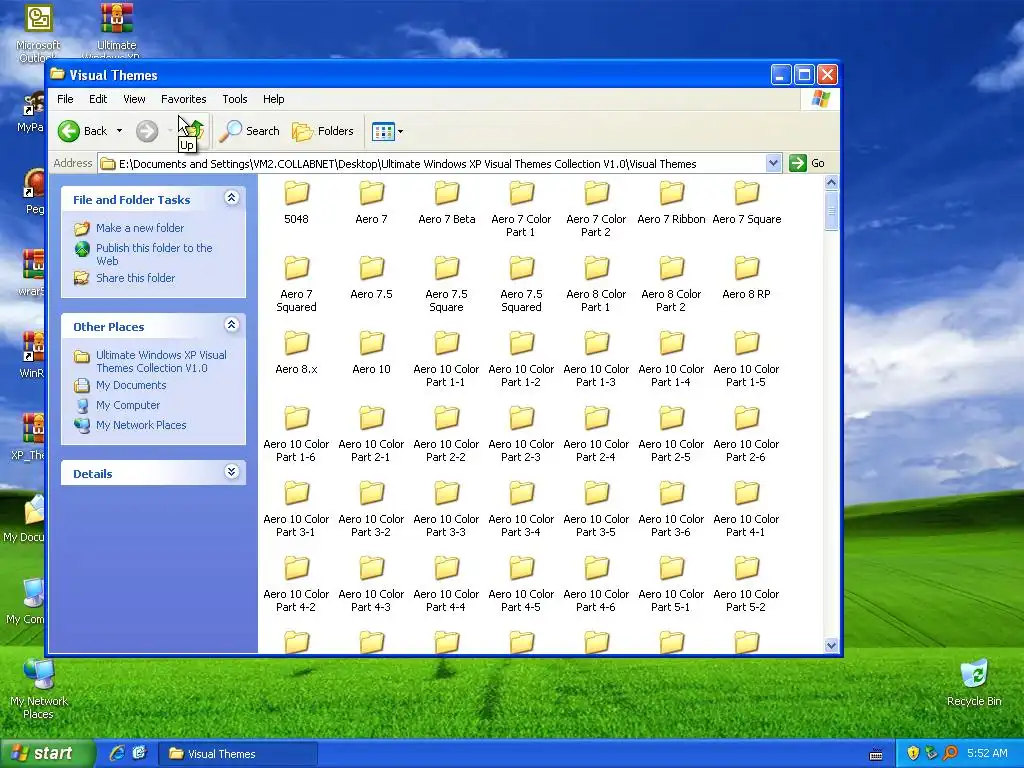Select the Aero 10 Color Part 3-4 folder

[521, 509]
